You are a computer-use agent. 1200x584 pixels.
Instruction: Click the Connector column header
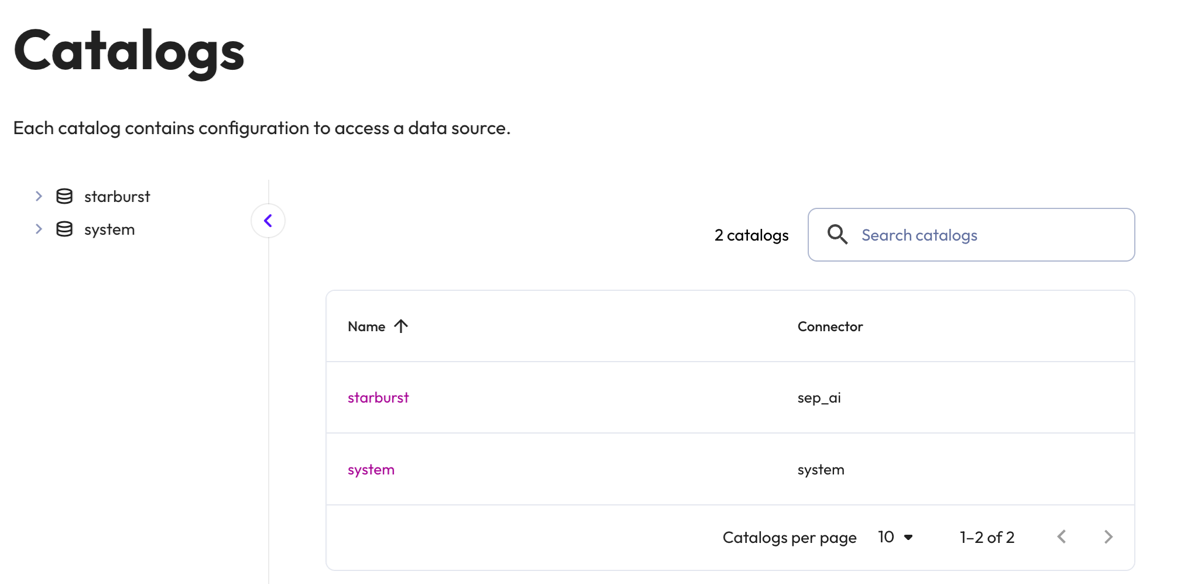click(829, 325)
